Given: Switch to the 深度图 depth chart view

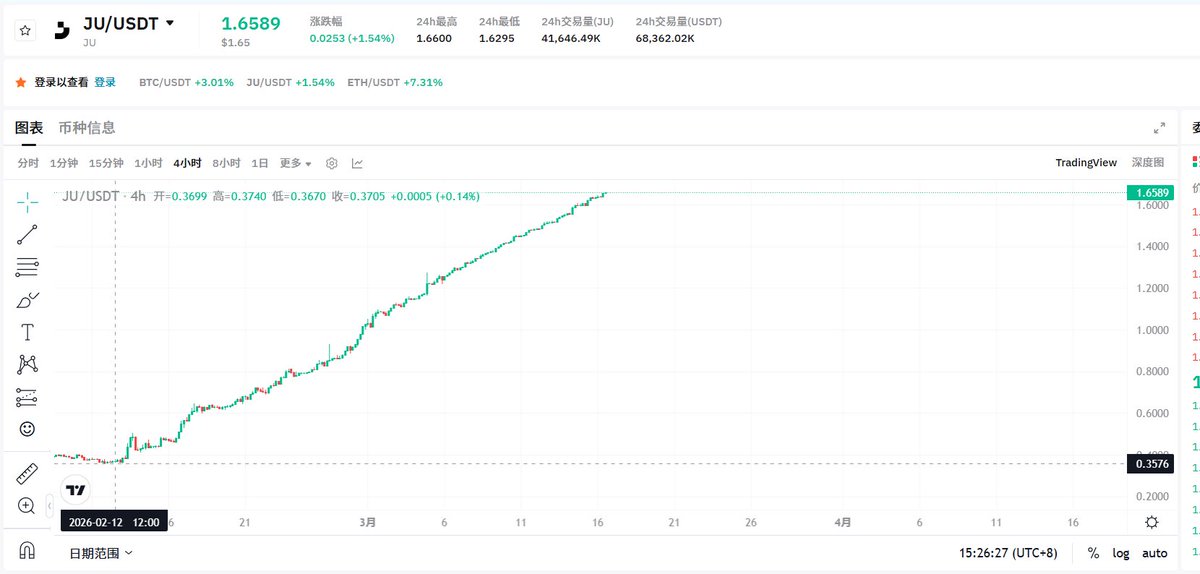Looking at the screenshot, I should click(1147, 162).
